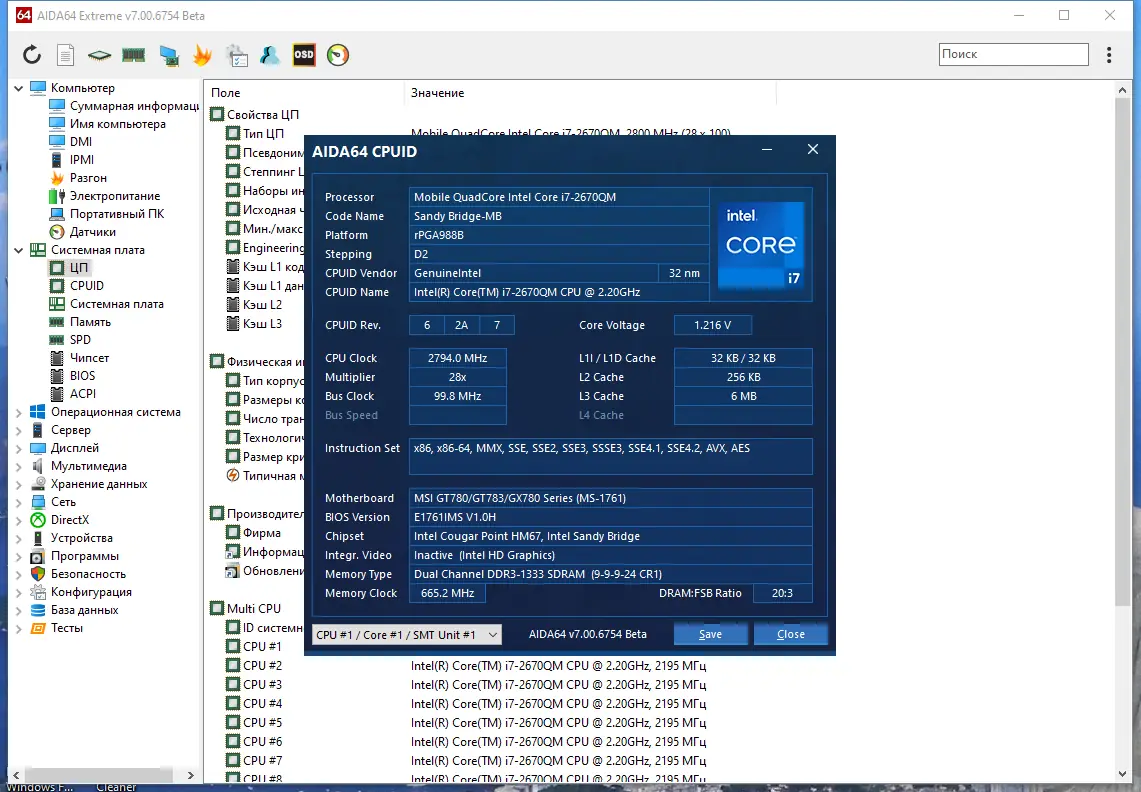Expand the Мультимедиа tree node
The width and height of the screenshot is (1141, 792).
coord(19,466)
